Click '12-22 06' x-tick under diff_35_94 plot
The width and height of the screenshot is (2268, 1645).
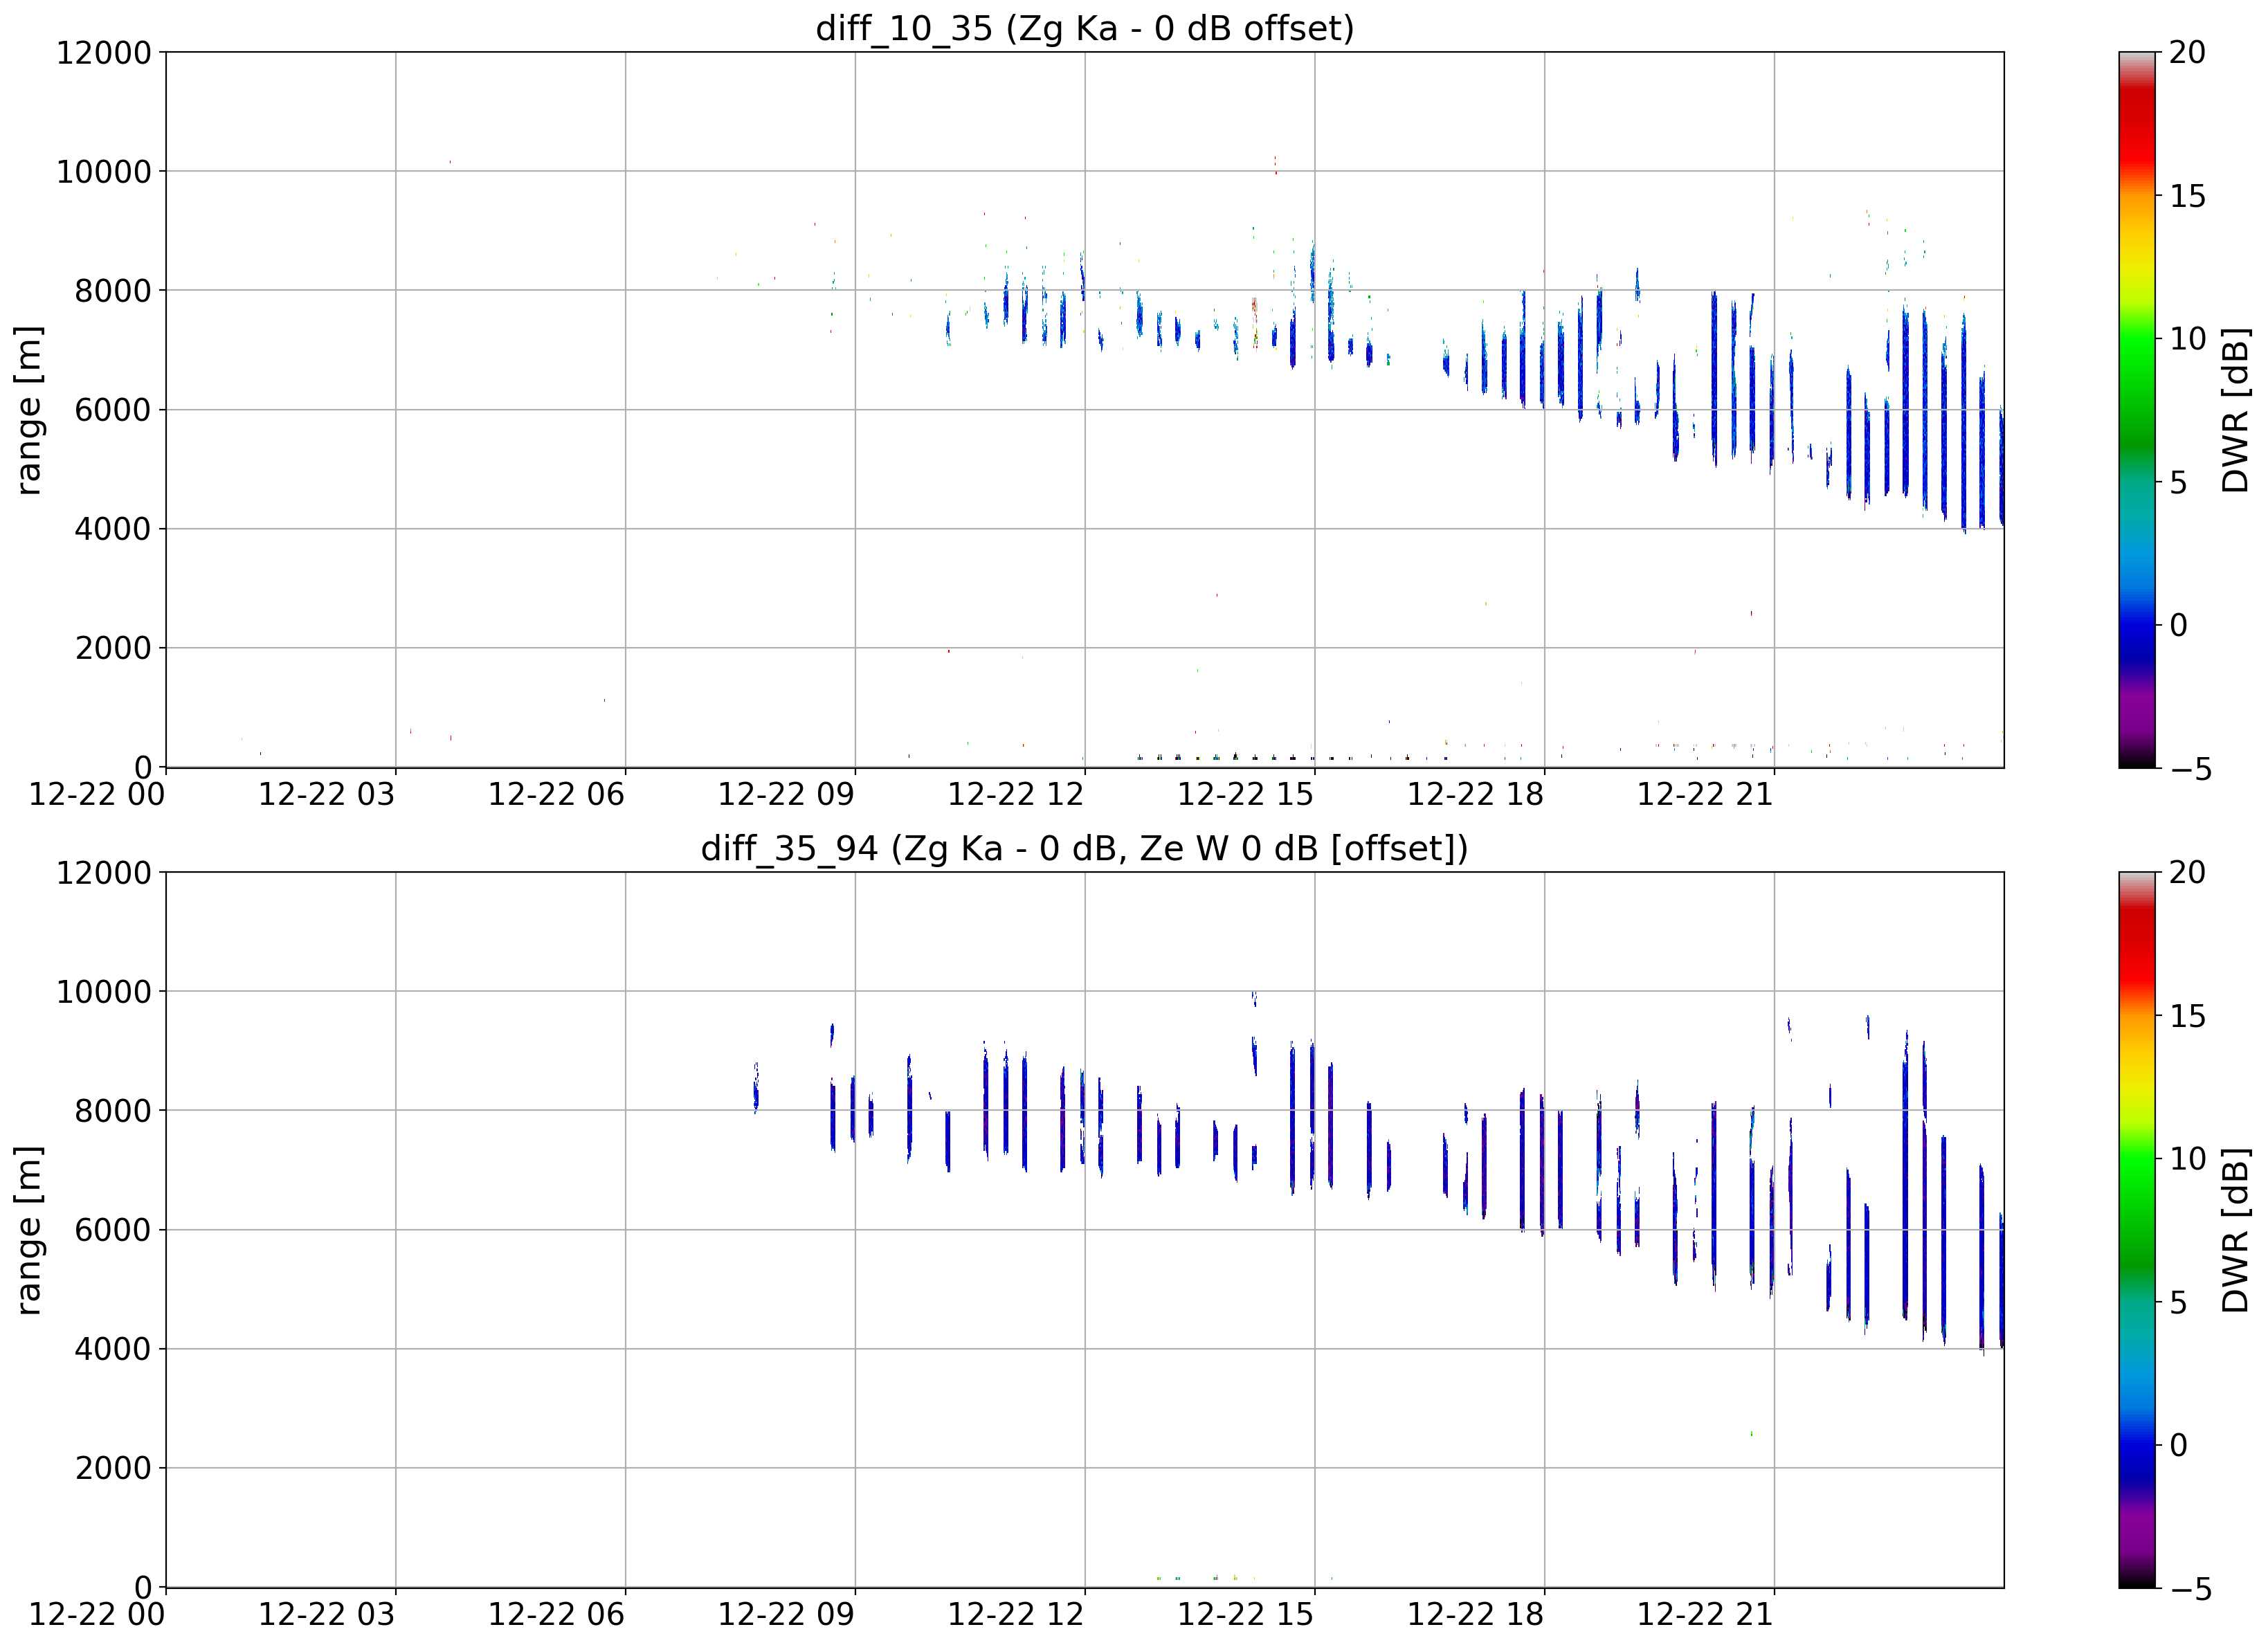(556, 1615)
